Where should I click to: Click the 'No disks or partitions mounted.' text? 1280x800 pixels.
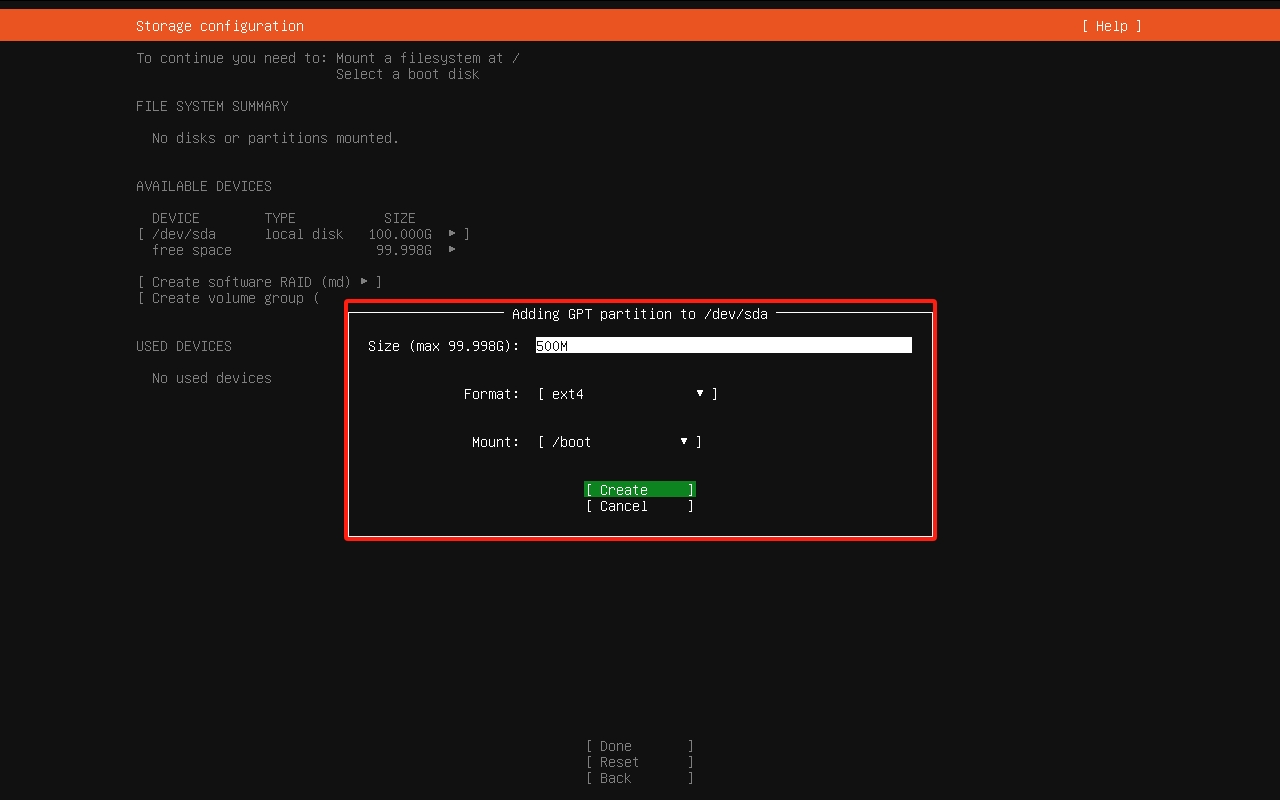(276, 138)
